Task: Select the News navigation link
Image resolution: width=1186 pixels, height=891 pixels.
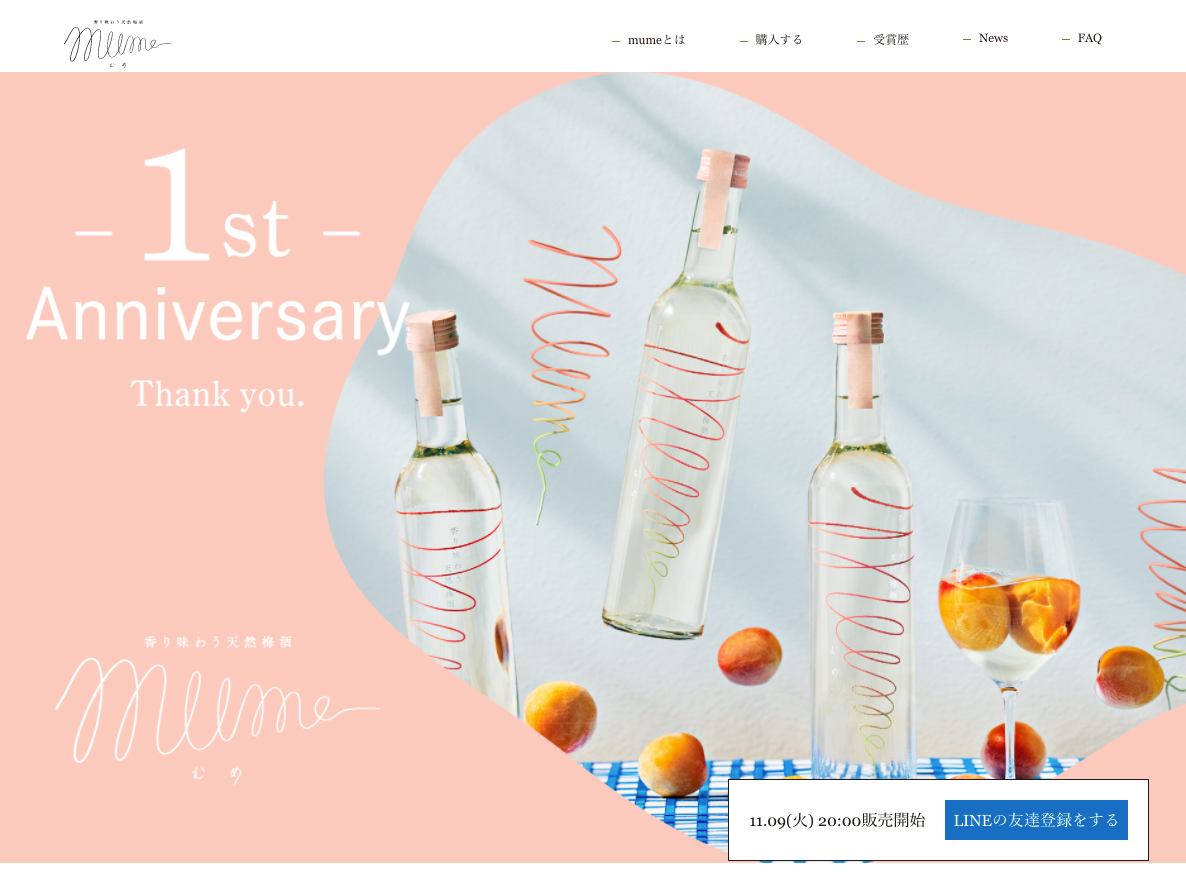Action: 993,38
